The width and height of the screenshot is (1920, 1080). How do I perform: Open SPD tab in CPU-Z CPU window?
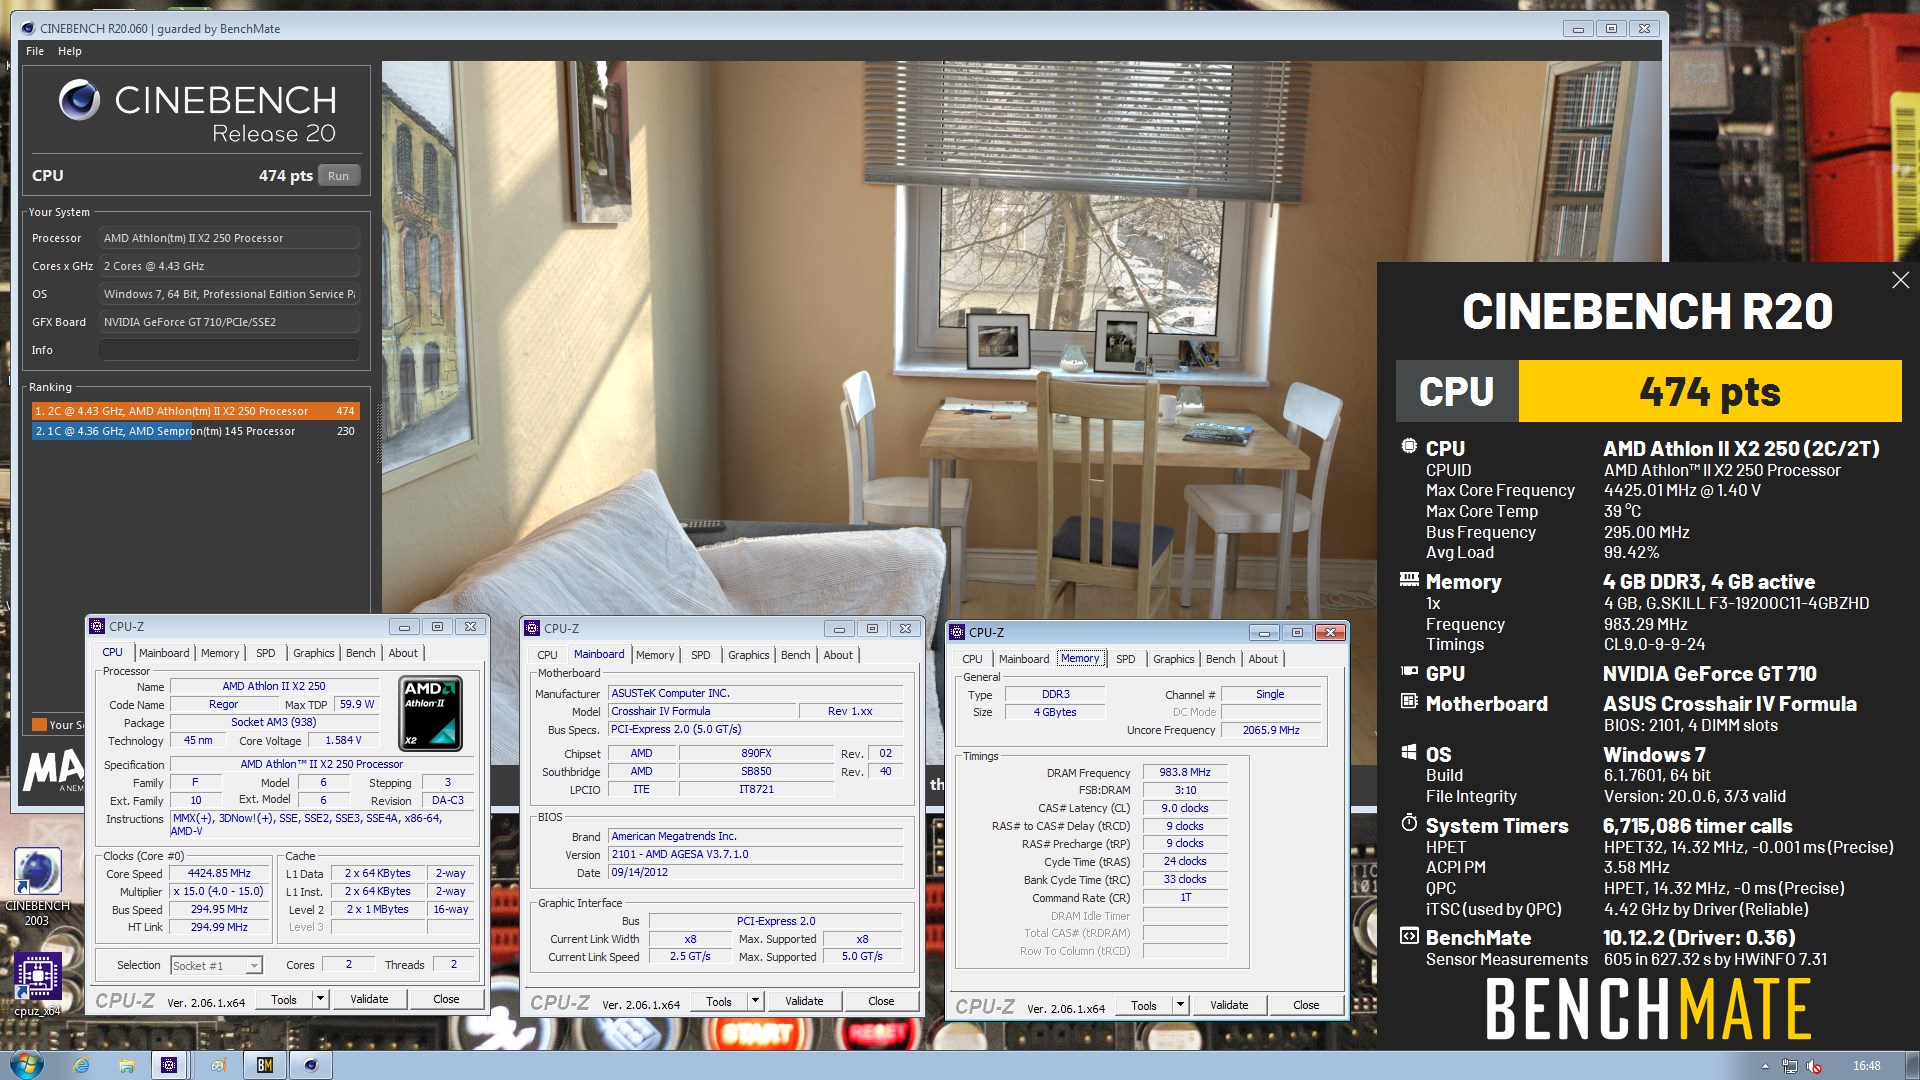pos(265,653)
